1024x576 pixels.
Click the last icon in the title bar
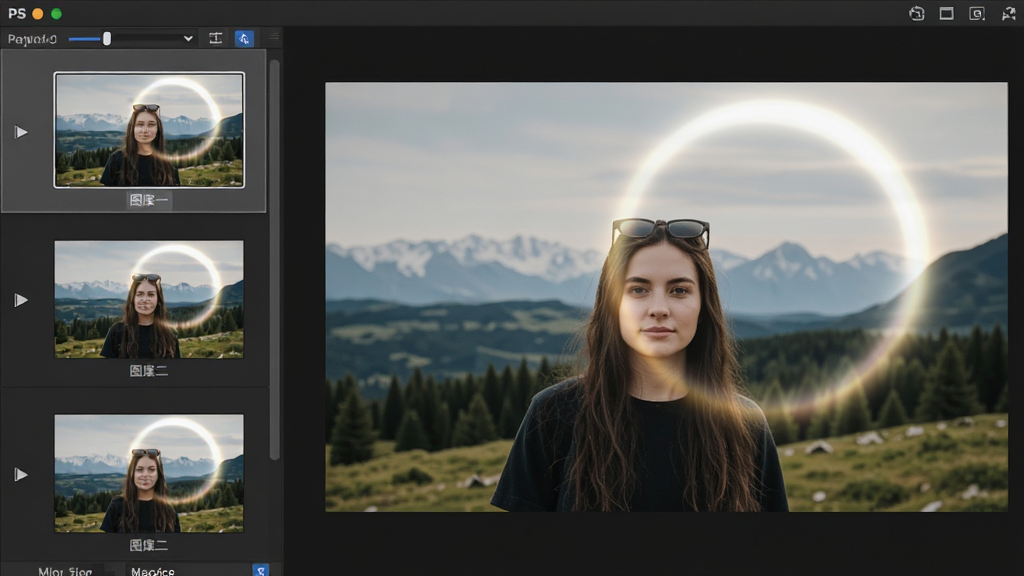(1008, 14)
